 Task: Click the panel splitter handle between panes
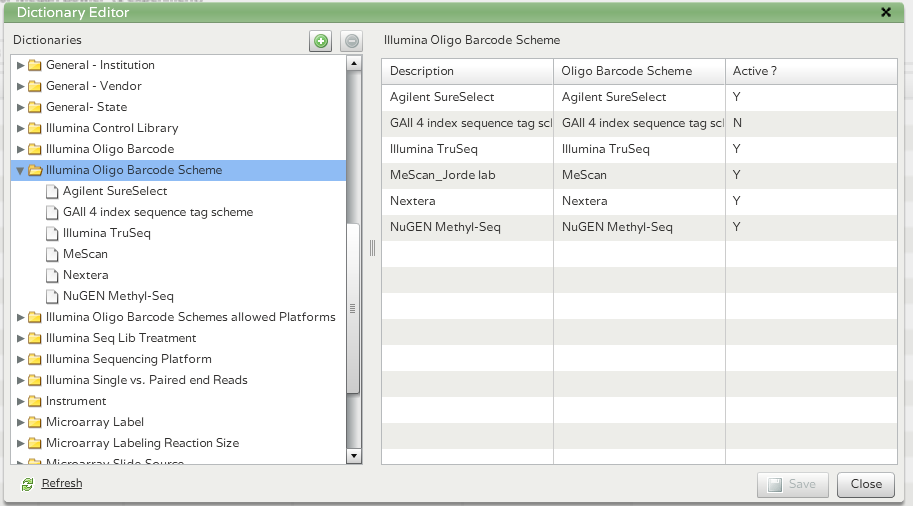[x=372, y=249]
